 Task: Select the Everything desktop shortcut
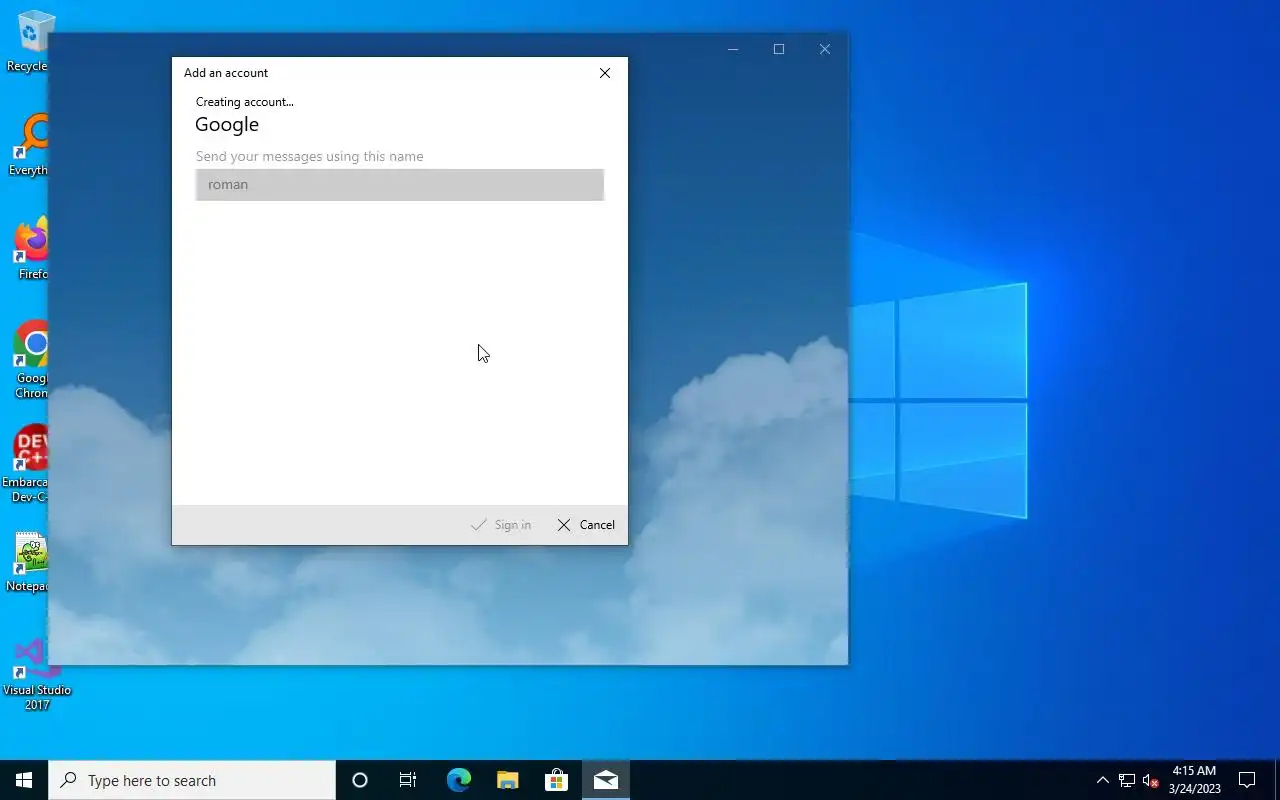(x=30, y=145)
